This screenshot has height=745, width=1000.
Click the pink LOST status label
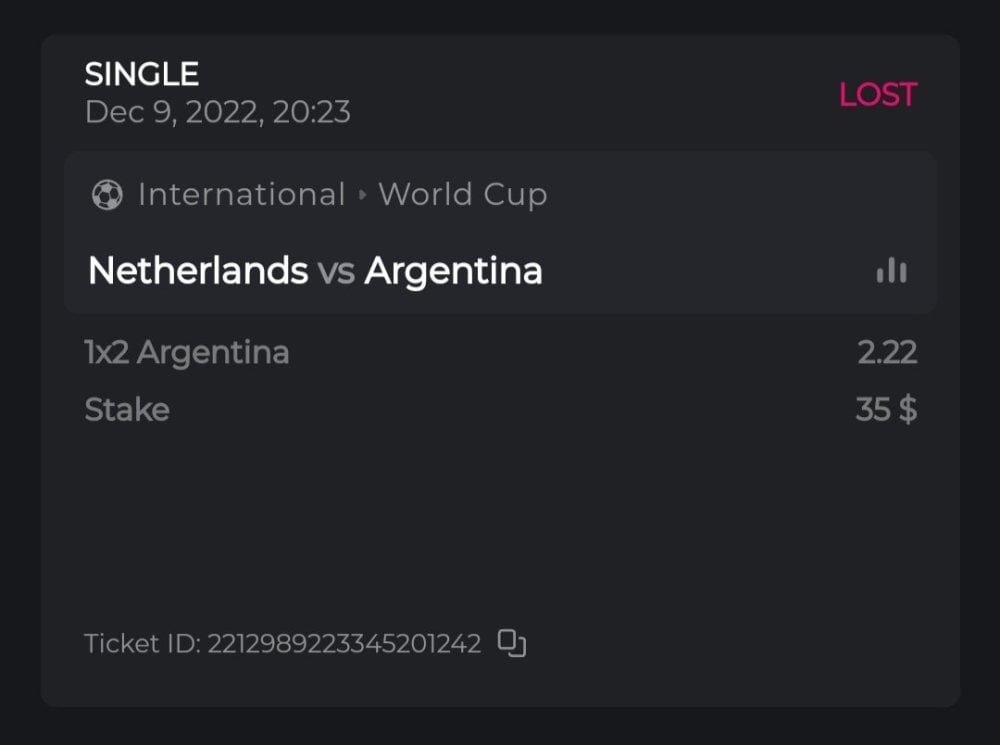(x=877, y=95)
